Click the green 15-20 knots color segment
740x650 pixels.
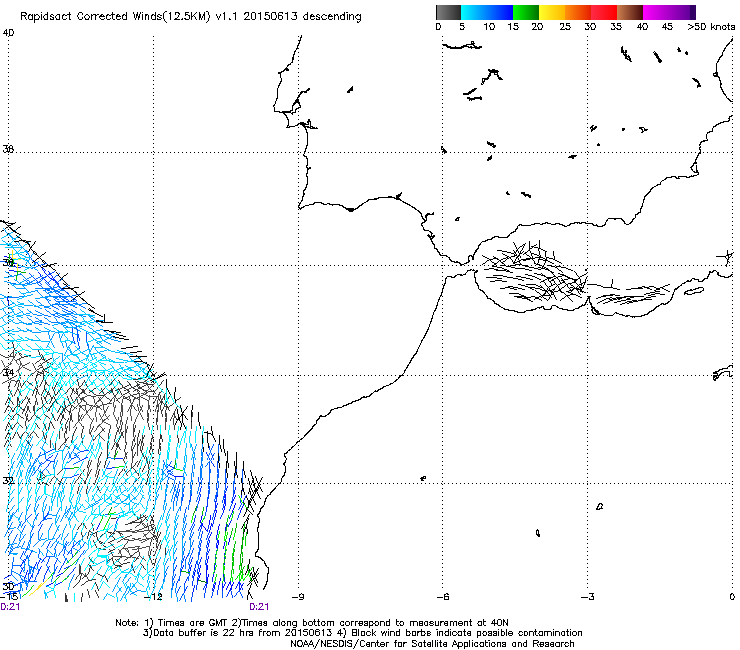click(x=526, y=12)
